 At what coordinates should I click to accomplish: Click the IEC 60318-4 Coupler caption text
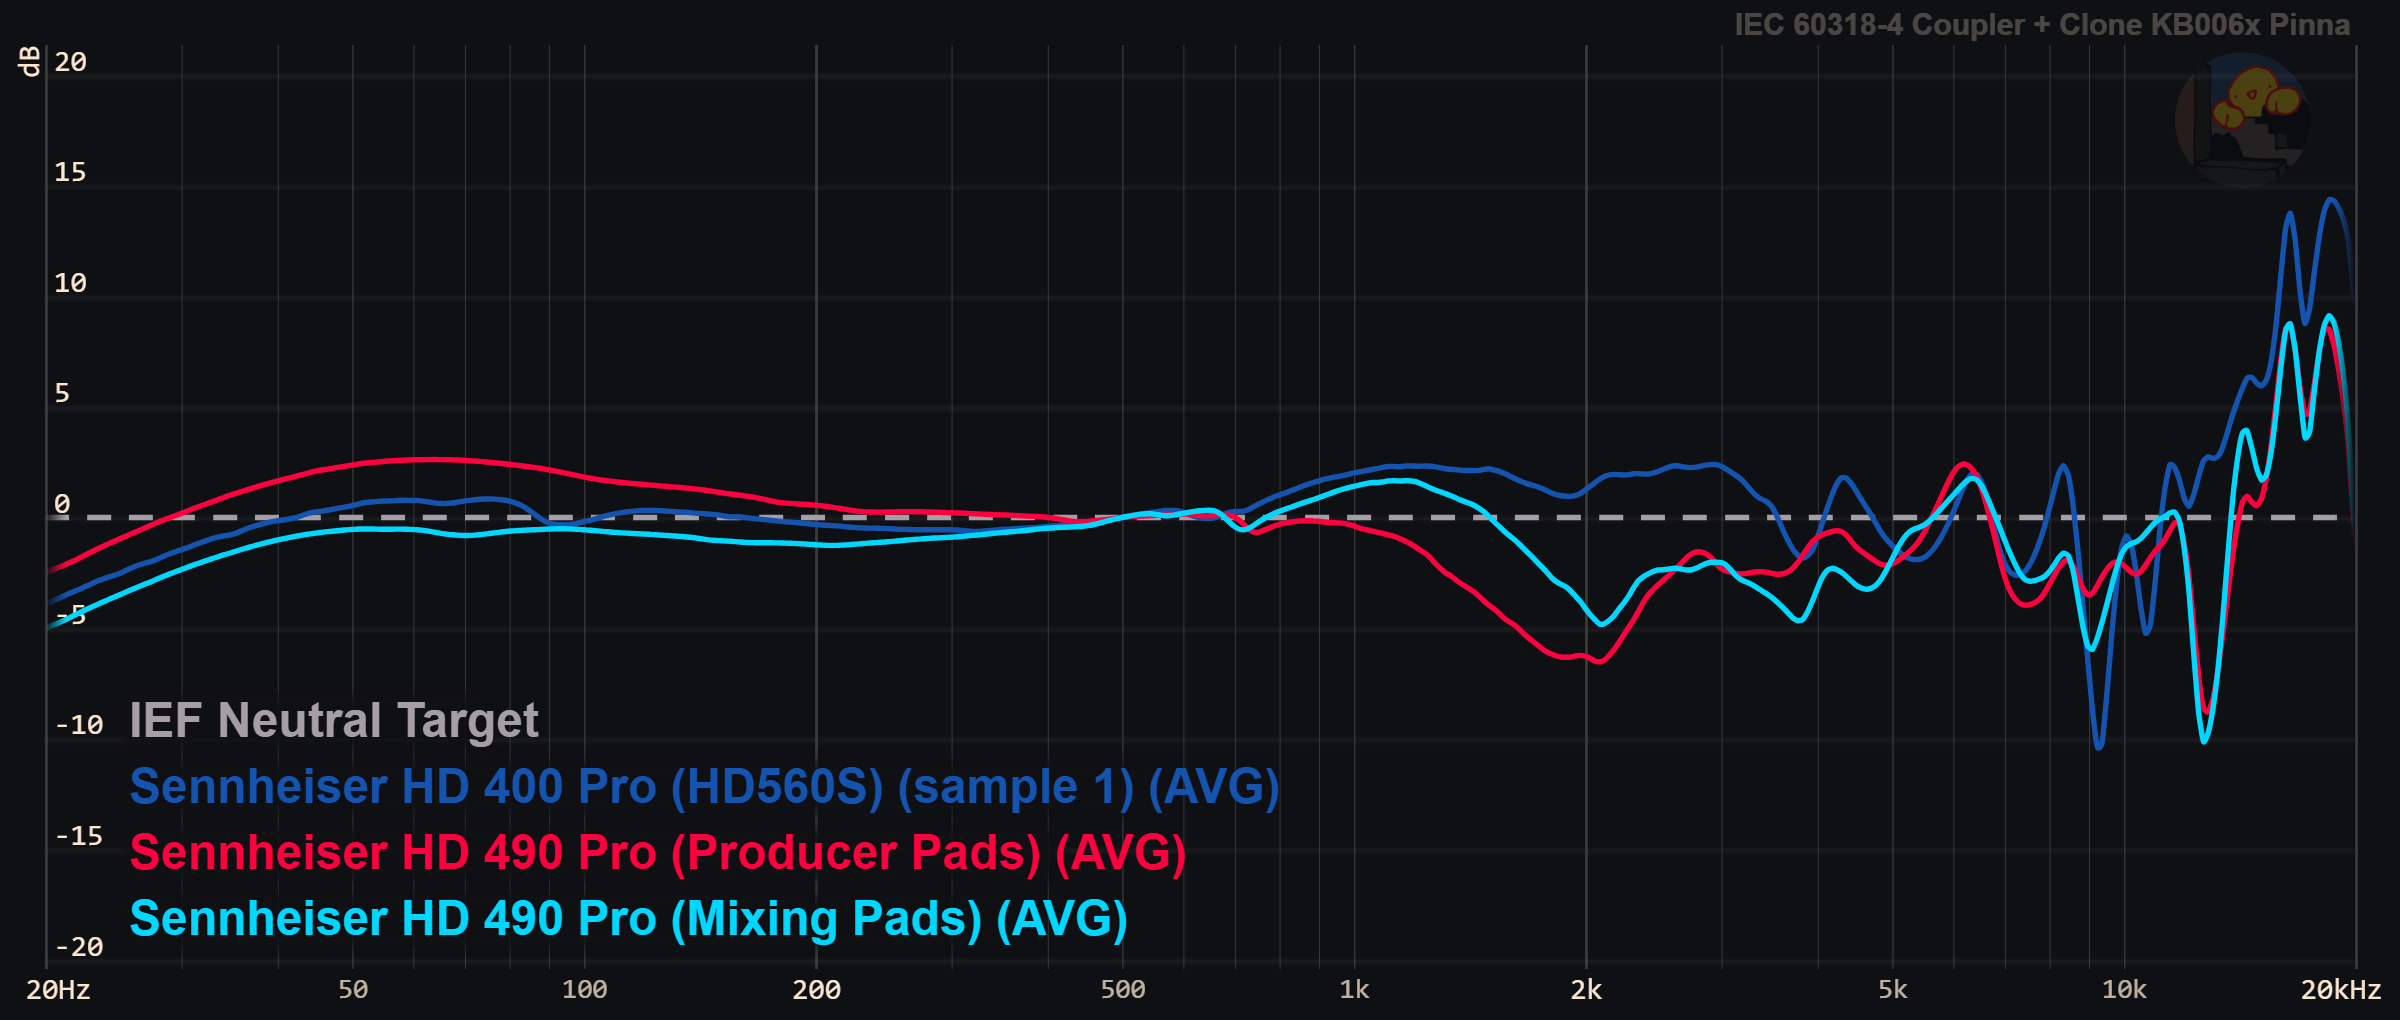(x=2042, y=24)
